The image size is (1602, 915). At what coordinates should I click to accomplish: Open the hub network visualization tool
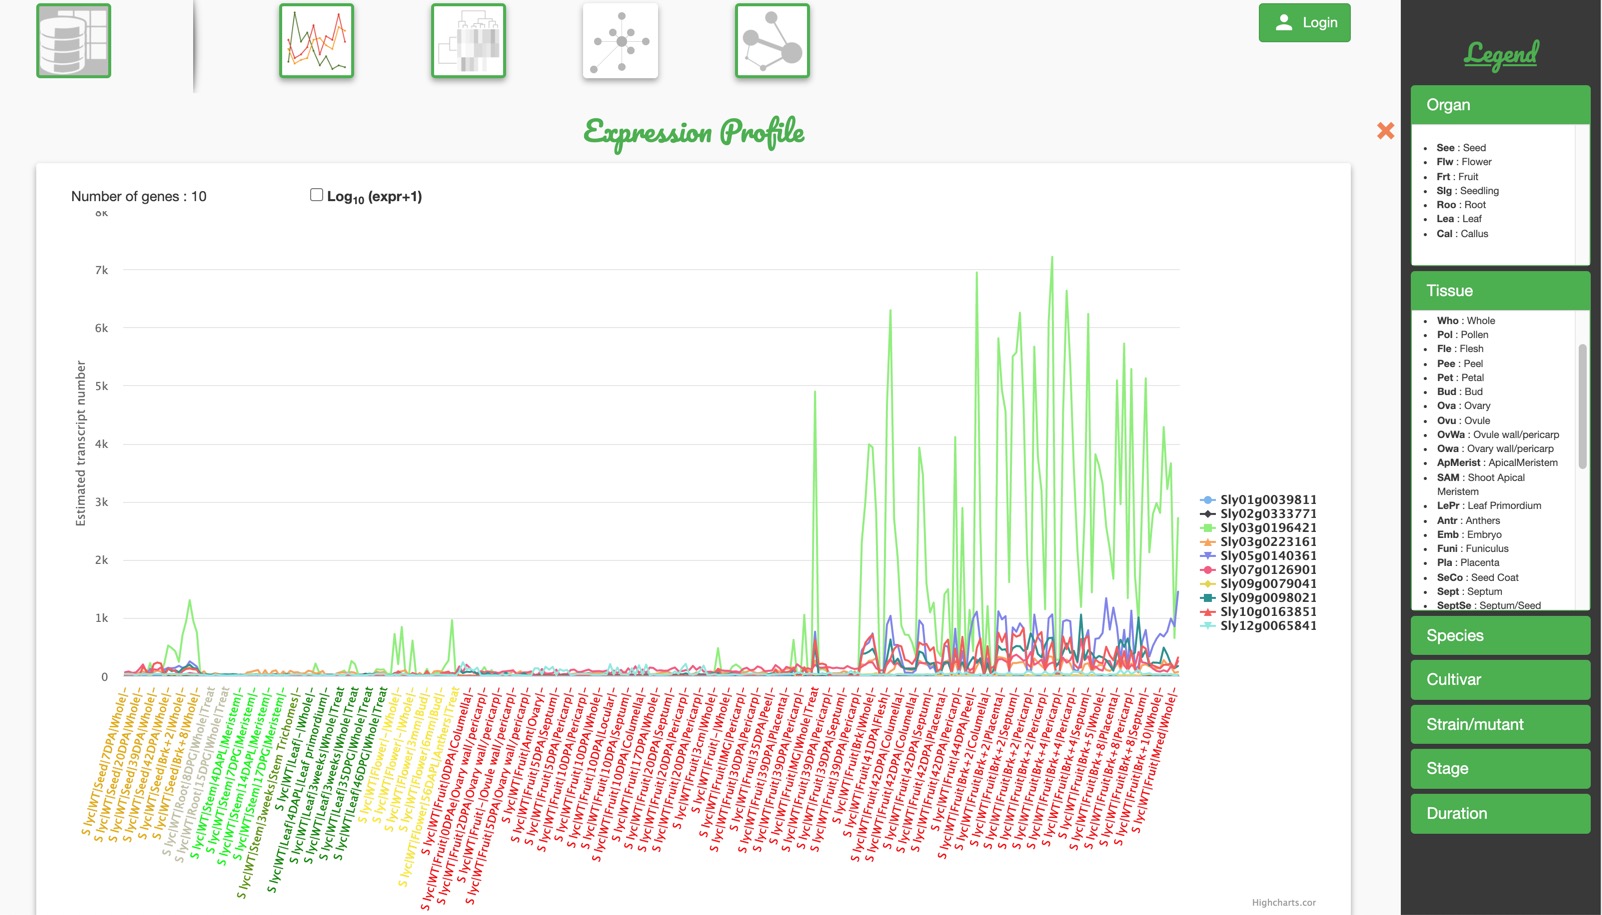620,41
